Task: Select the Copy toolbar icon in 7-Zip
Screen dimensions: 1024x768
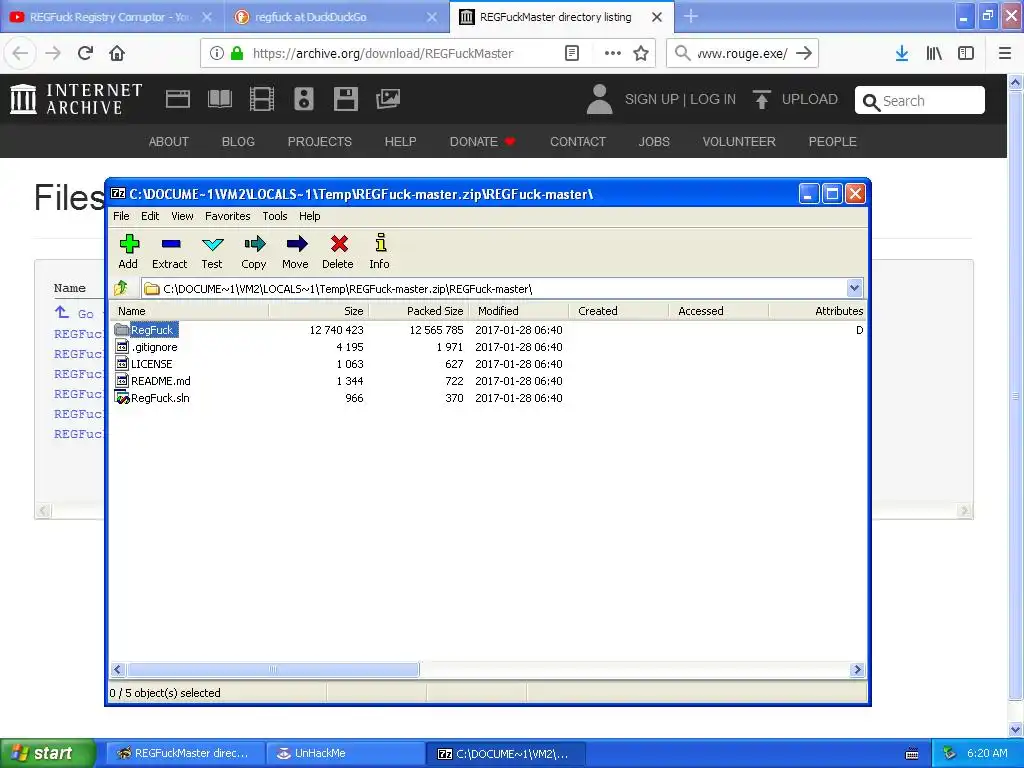Action: pyautogui.click(x=254, y=251)
